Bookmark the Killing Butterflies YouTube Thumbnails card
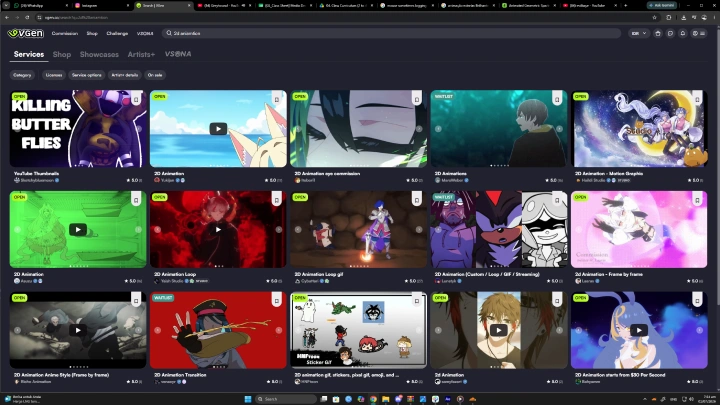Screen dimensions: 720x405 pyautogui.click(x=136, y=99)
